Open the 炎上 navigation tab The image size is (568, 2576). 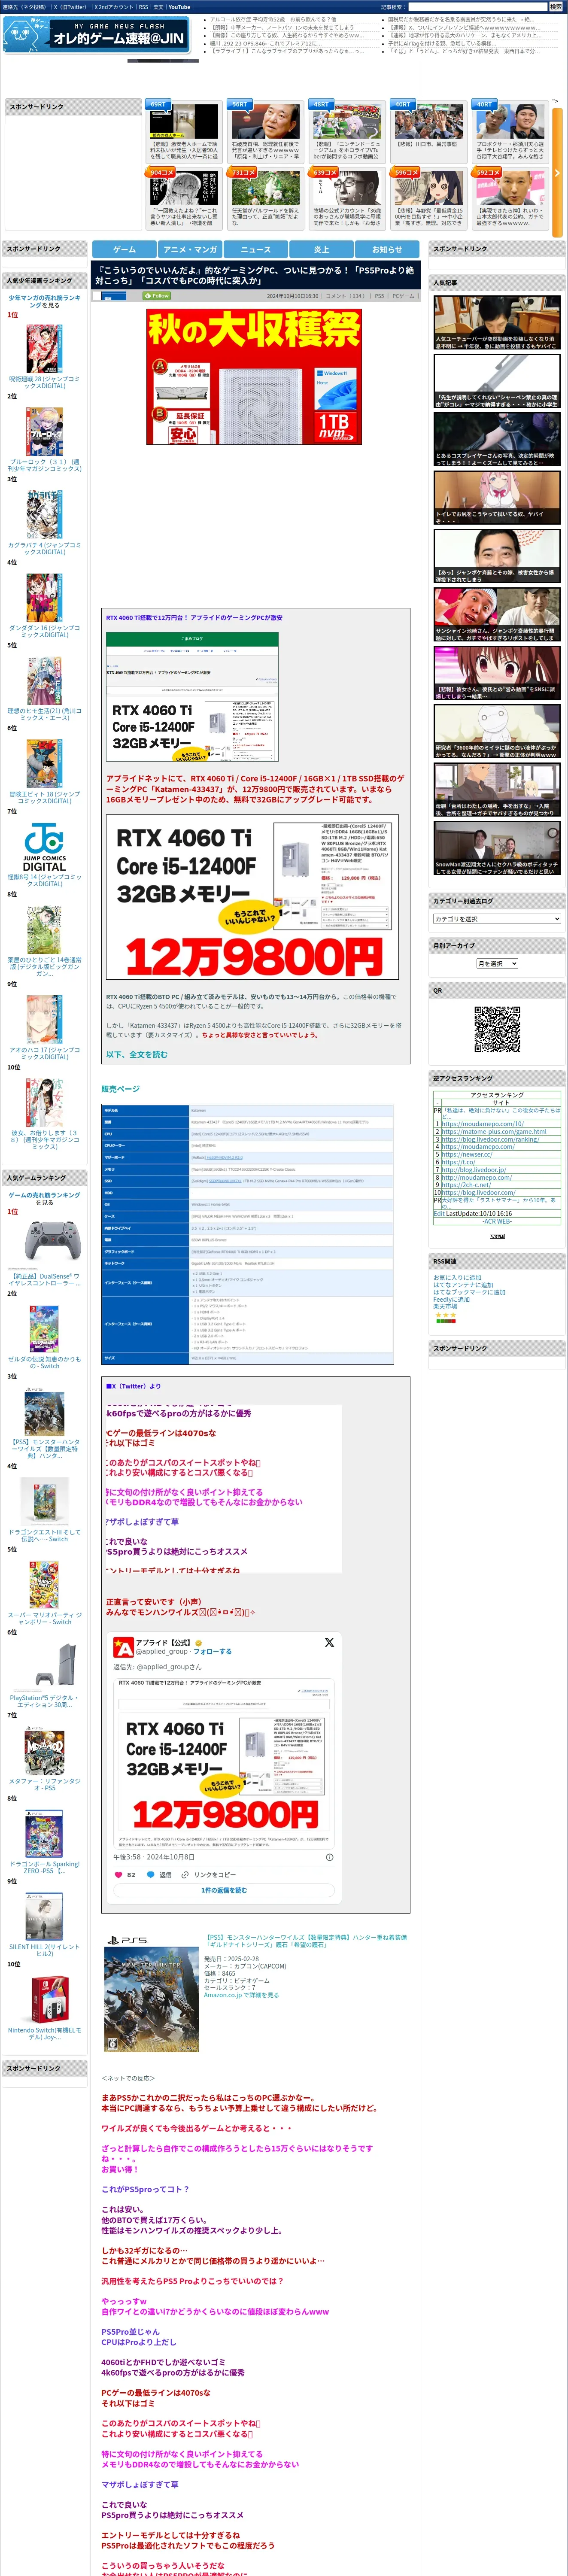pos(321,249)
